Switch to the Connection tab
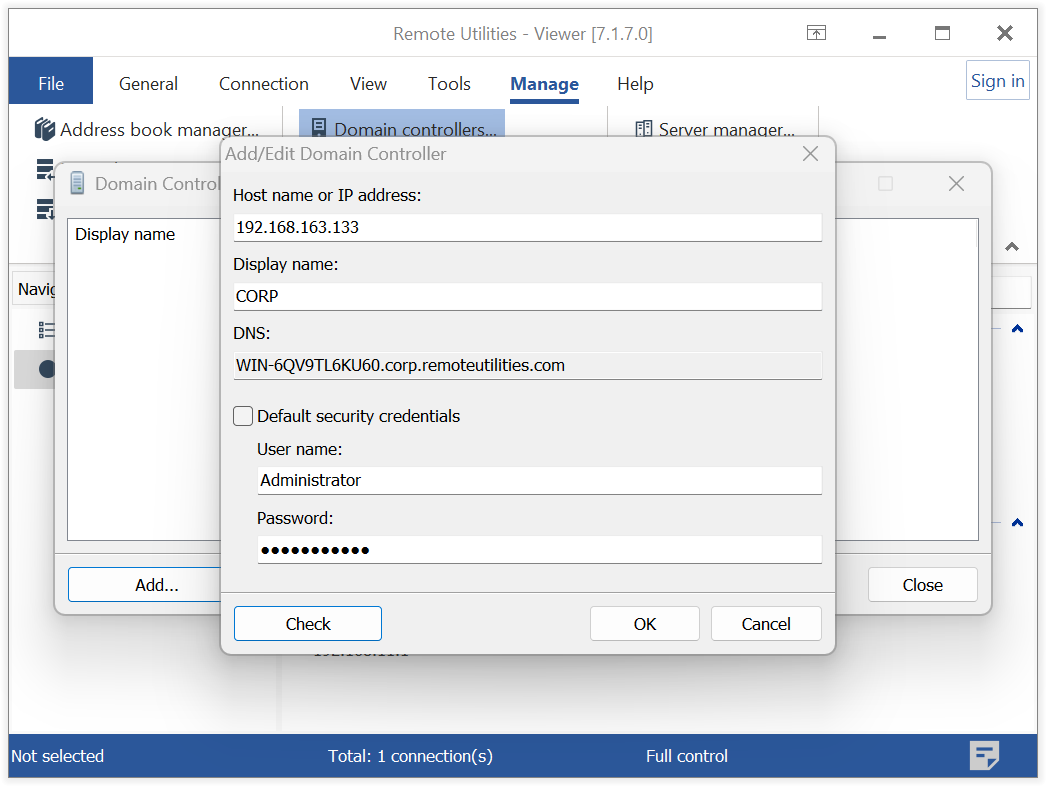Screen dimensions: 1046x786 point(264,84)
